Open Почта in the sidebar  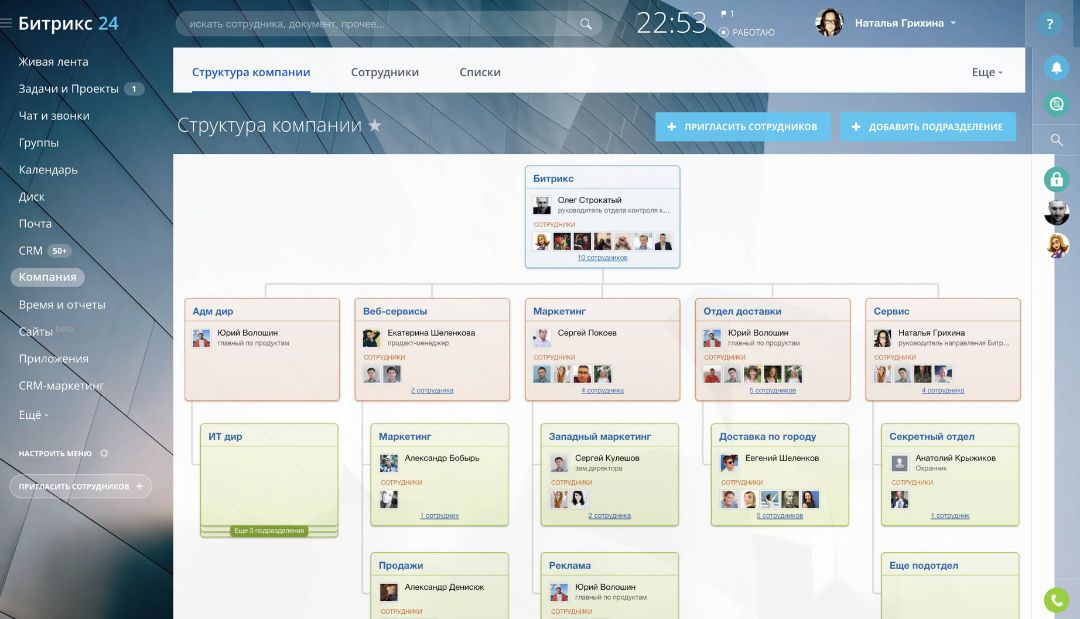(34, 223)
